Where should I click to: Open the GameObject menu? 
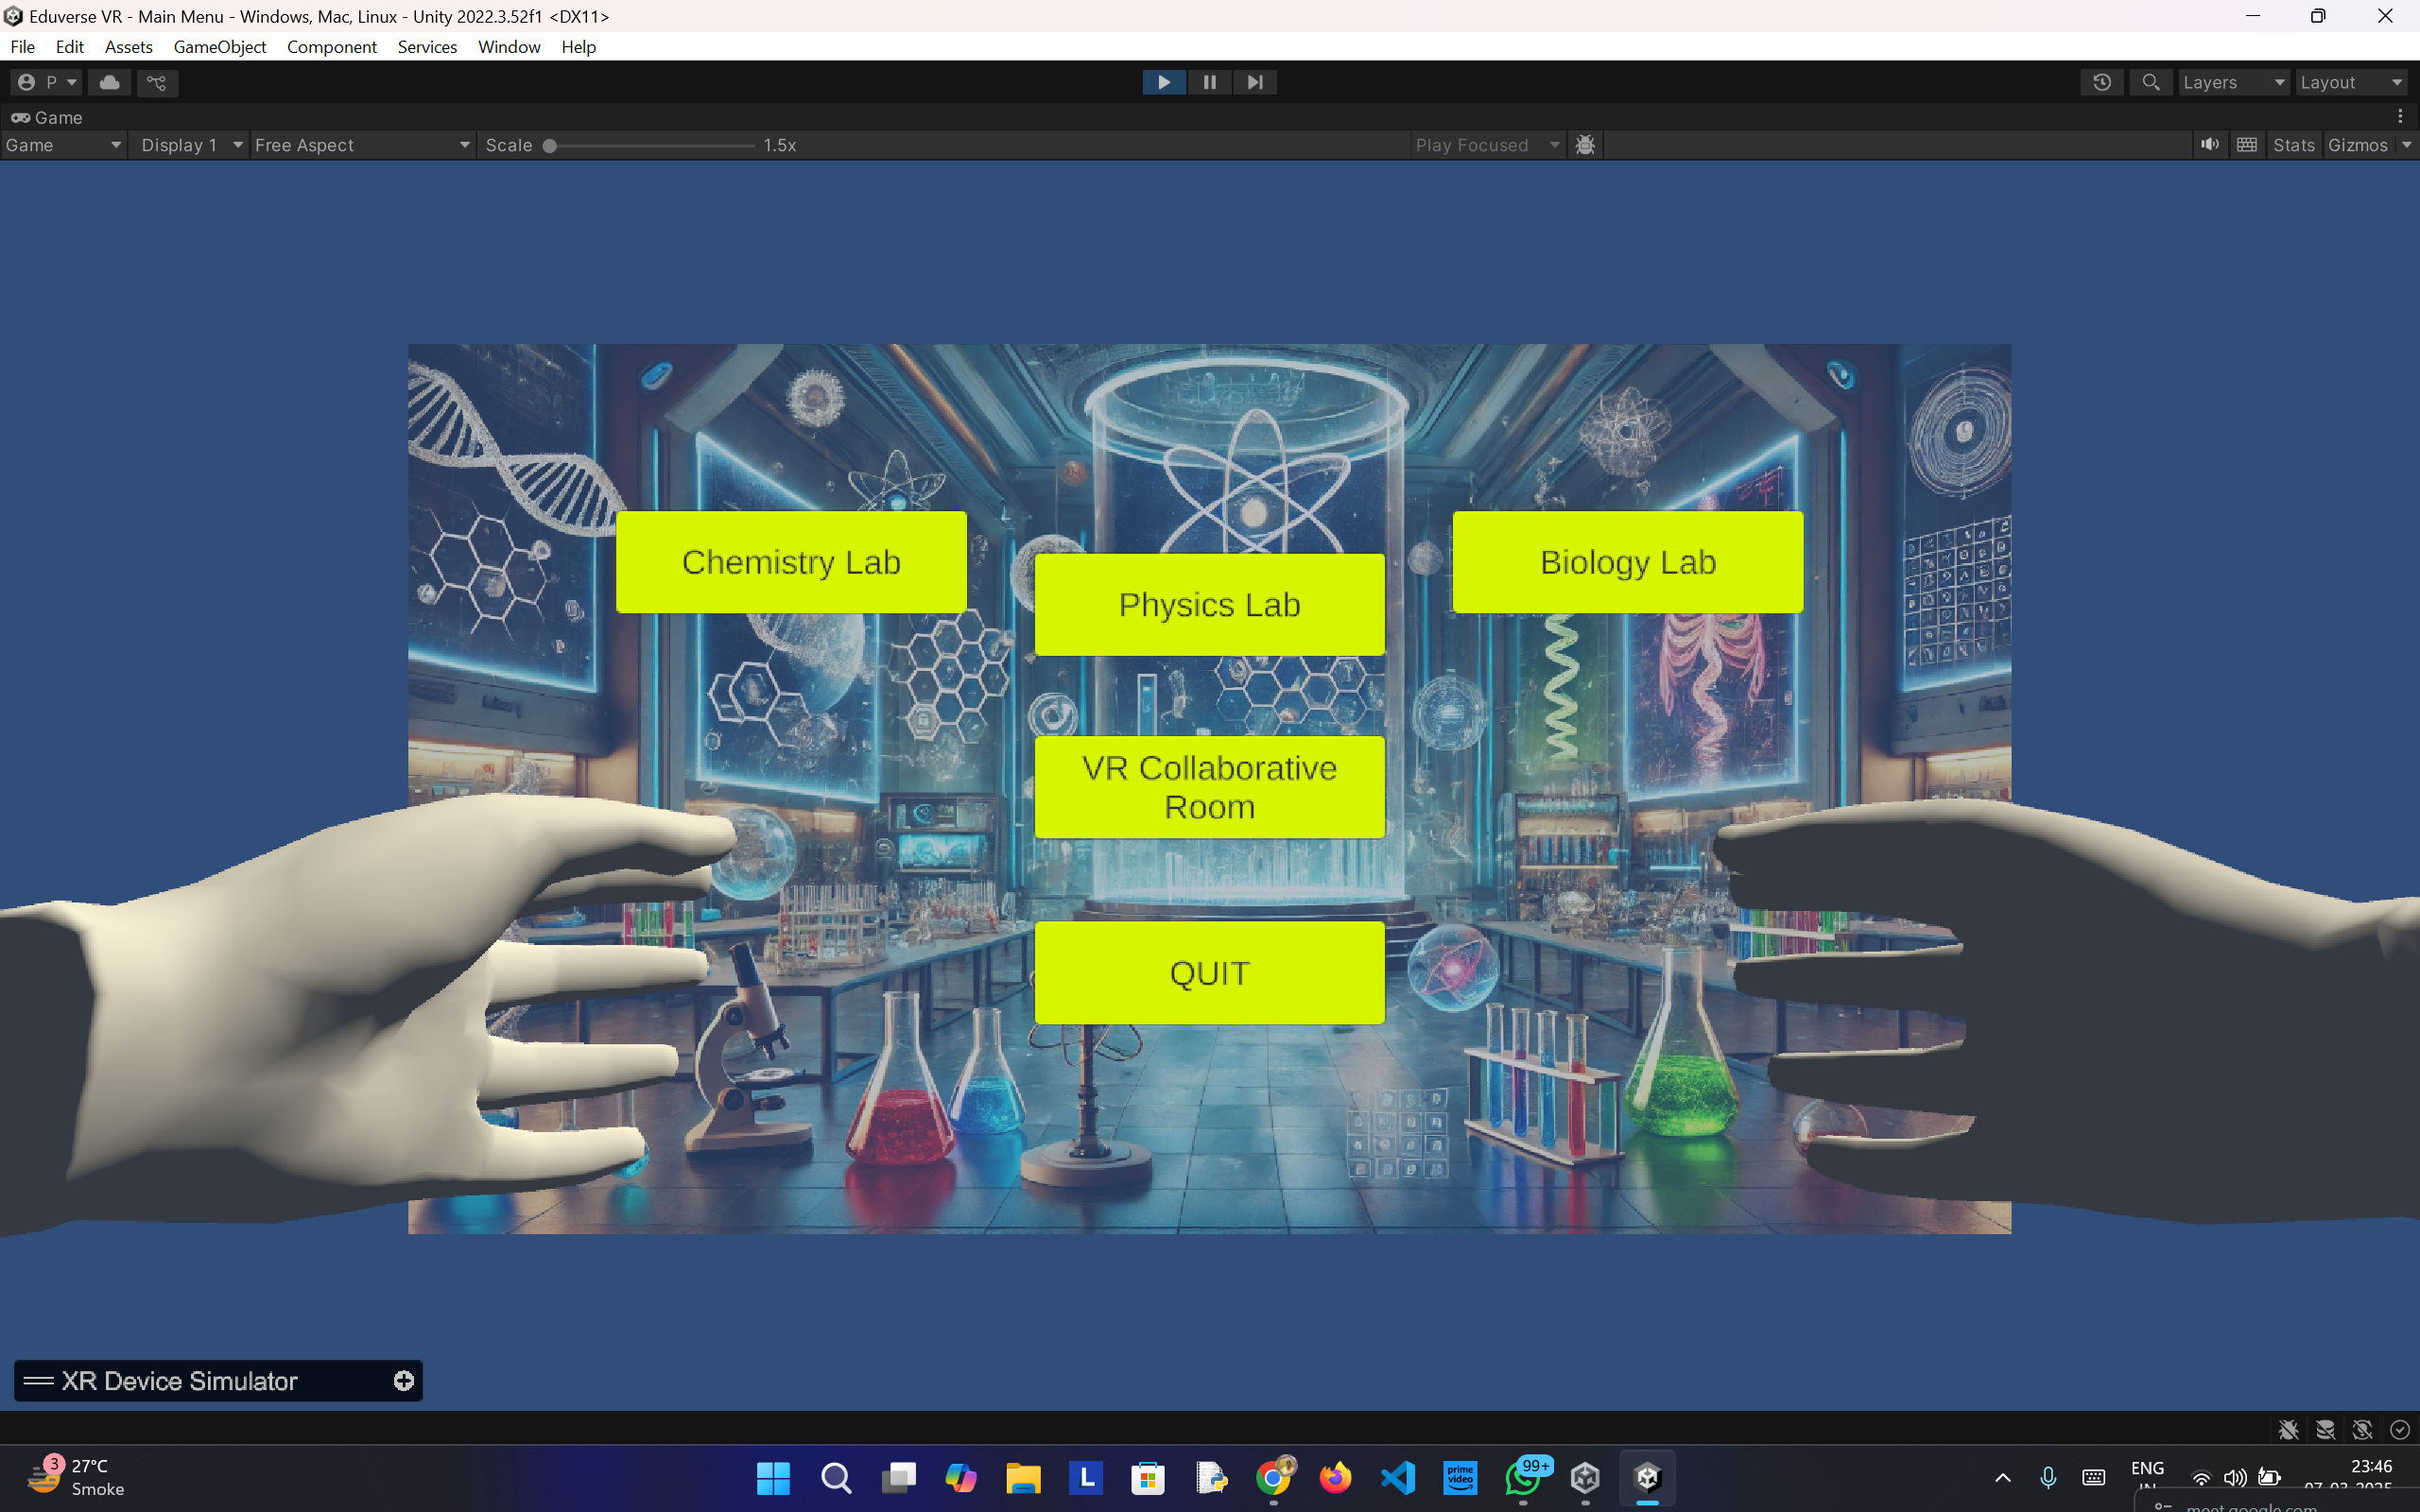pos(219,47)
